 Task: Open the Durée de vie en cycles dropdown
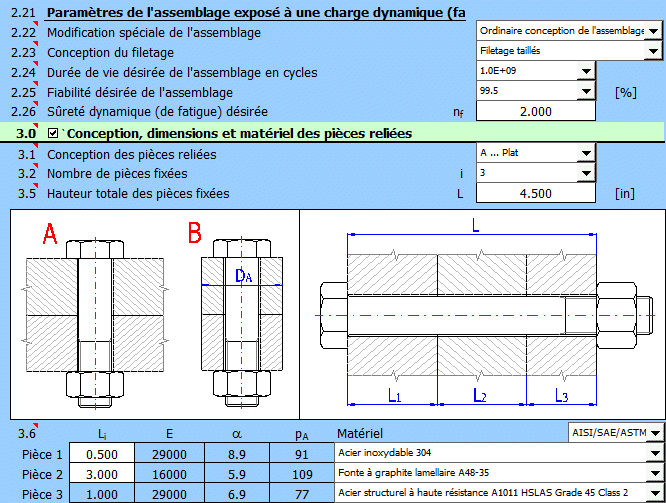tap(587, 71)
